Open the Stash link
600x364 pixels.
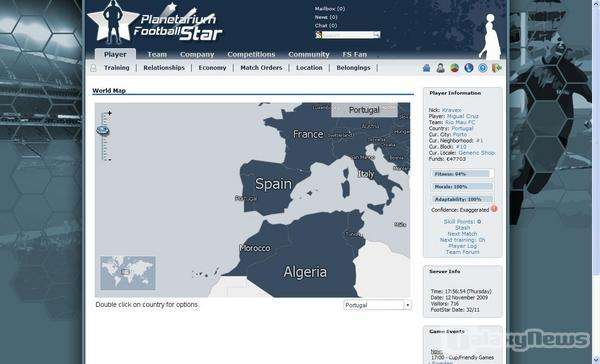coord(462,228)
